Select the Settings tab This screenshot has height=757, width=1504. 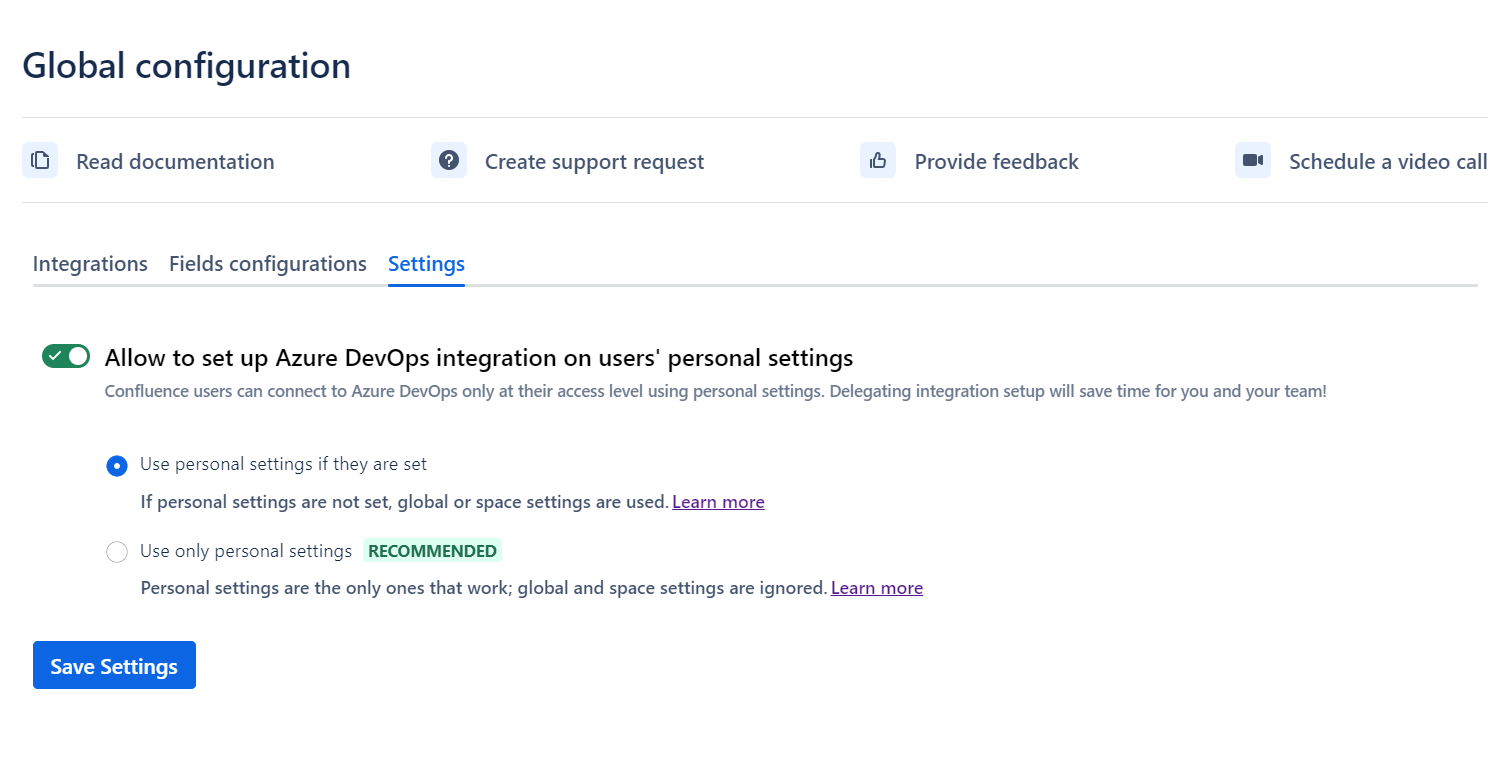pos(426,264)
